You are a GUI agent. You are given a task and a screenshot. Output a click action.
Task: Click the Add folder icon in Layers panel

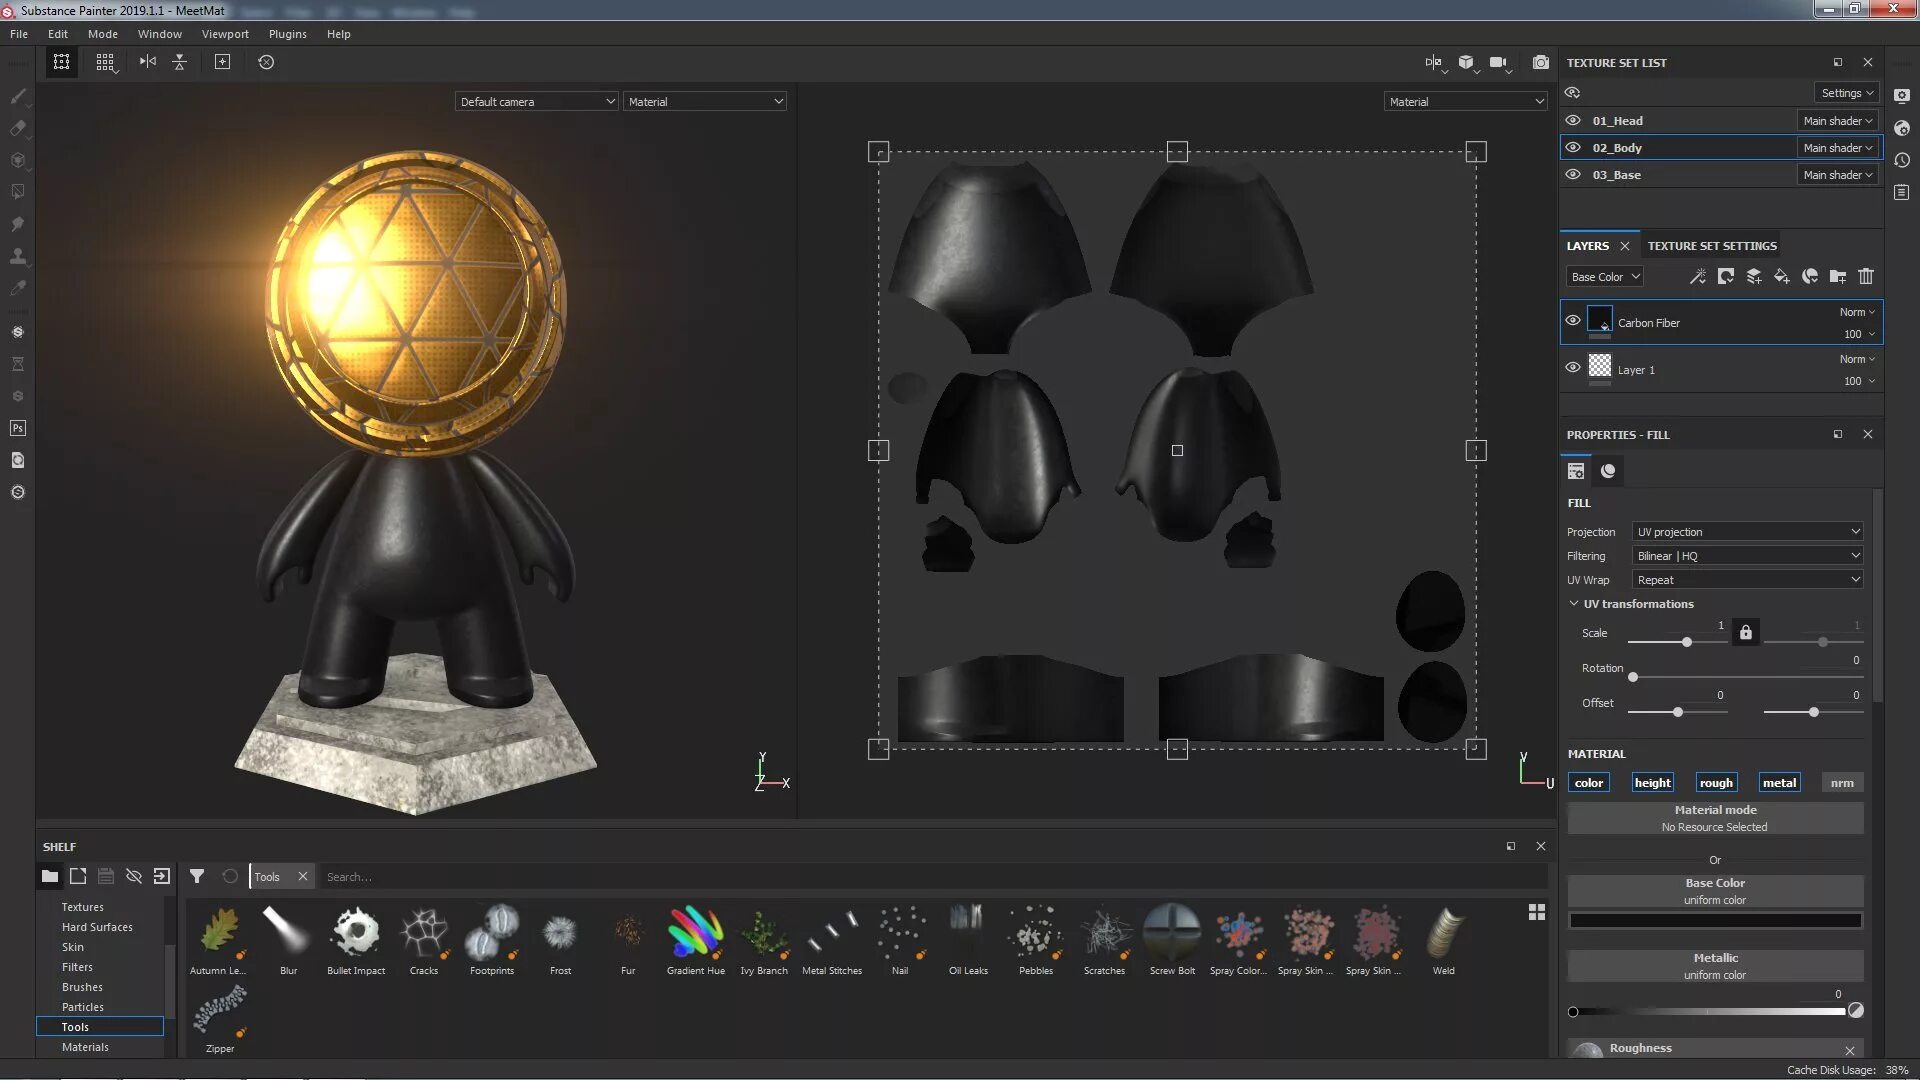(1838, 277)
